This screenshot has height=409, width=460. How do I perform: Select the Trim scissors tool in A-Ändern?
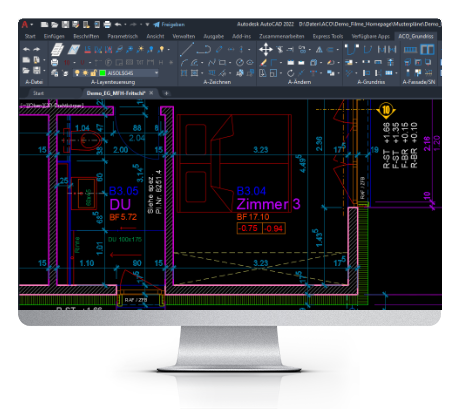pos(280,50)
